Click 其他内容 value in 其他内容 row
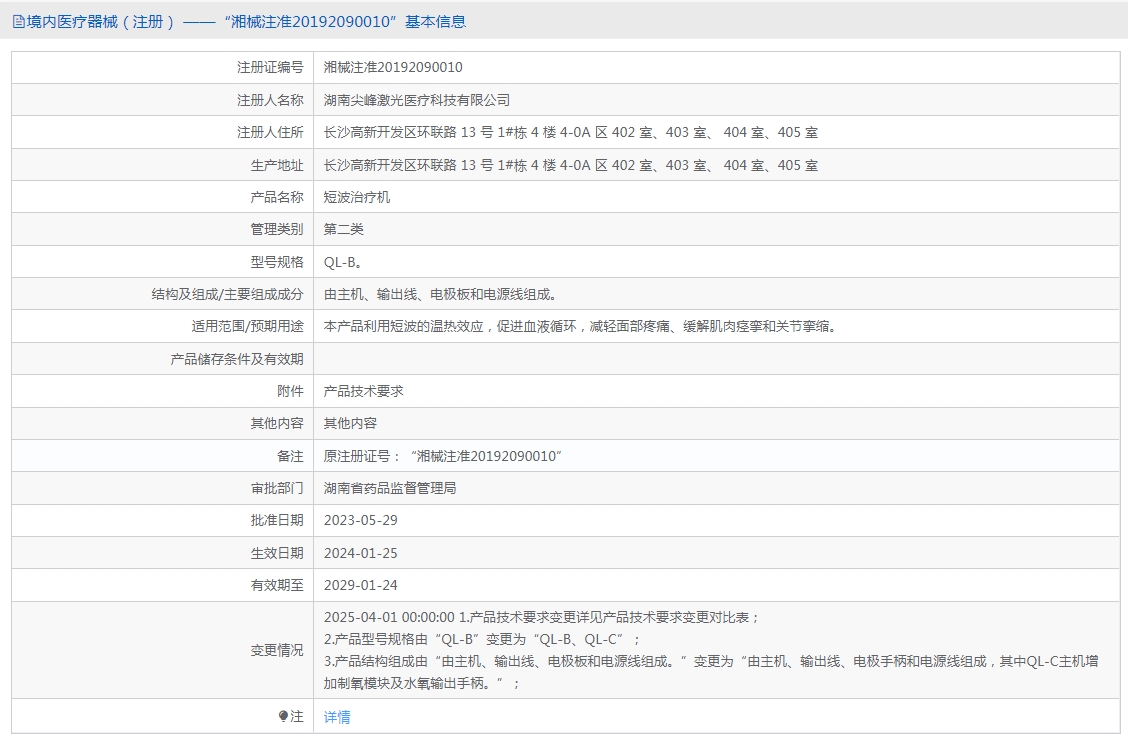 point(350,423)
